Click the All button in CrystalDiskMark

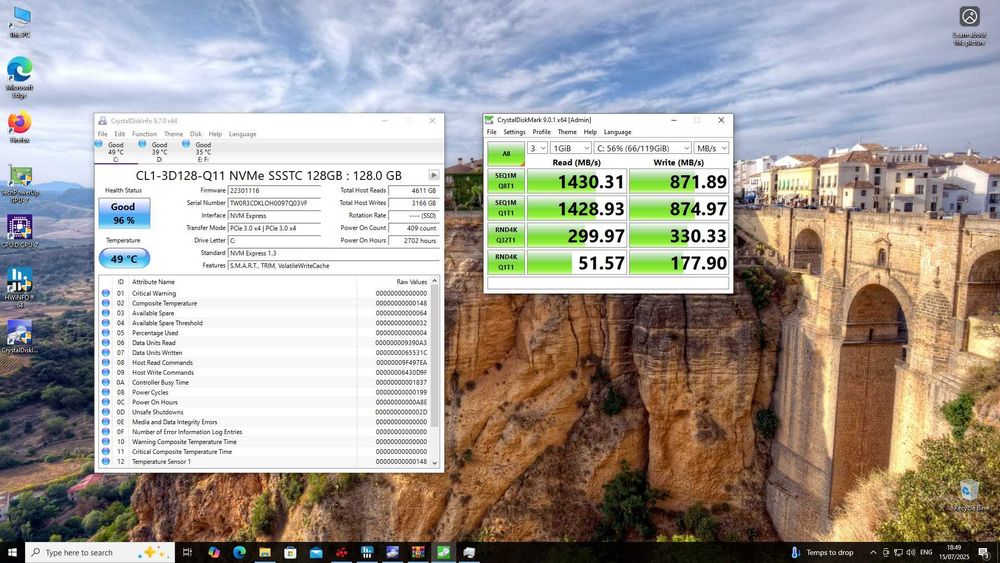(x=506, y=154)
